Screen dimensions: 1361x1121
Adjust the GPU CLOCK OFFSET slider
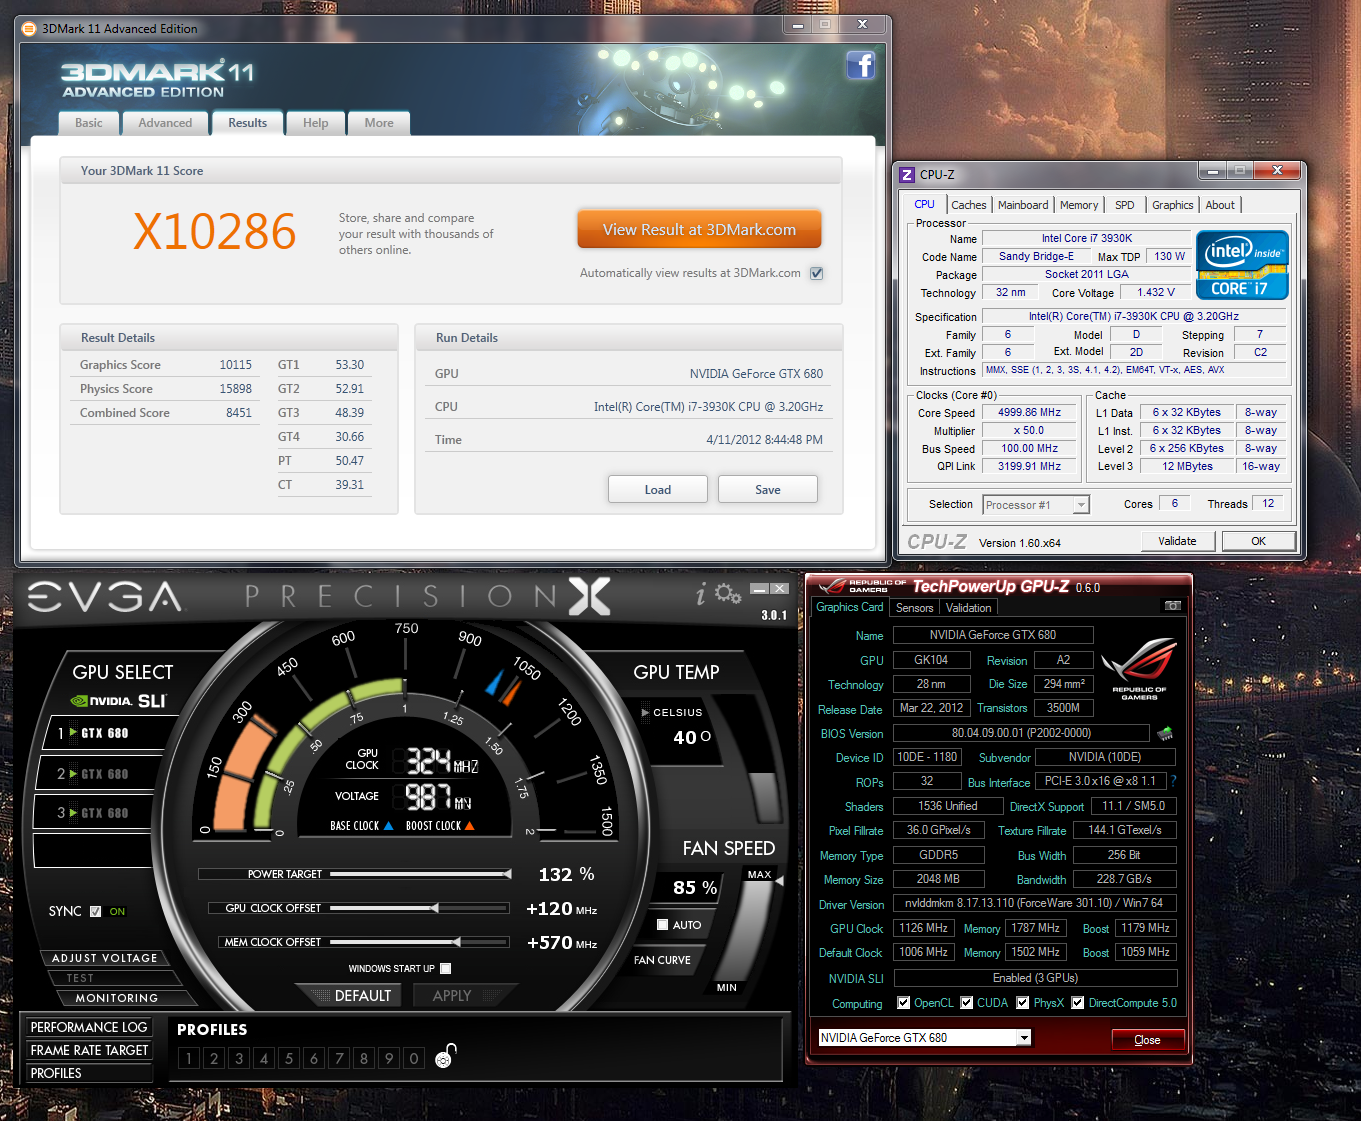[x=420, y=908]
